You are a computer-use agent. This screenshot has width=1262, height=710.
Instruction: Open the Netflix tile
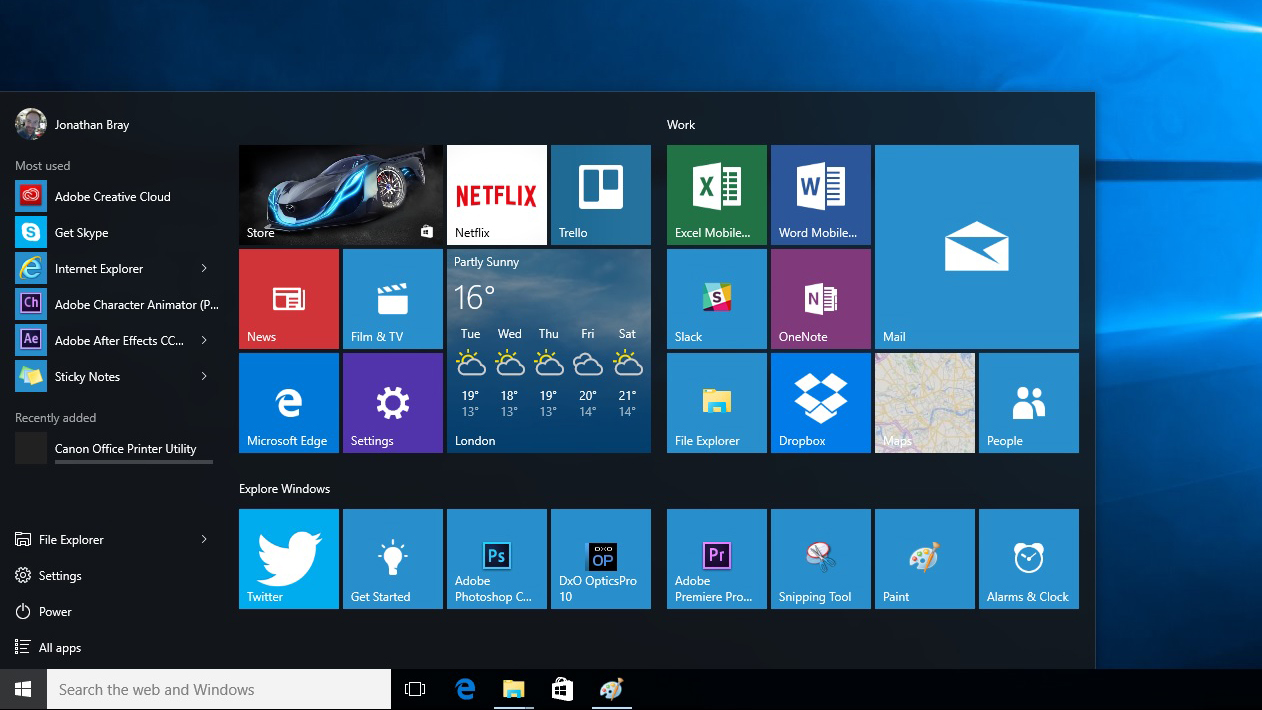(497, 194)
